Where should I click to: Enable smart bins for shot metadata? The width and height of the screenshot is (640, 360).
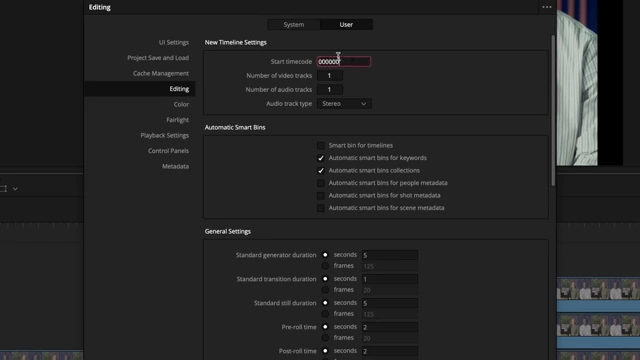click(321, 196)
